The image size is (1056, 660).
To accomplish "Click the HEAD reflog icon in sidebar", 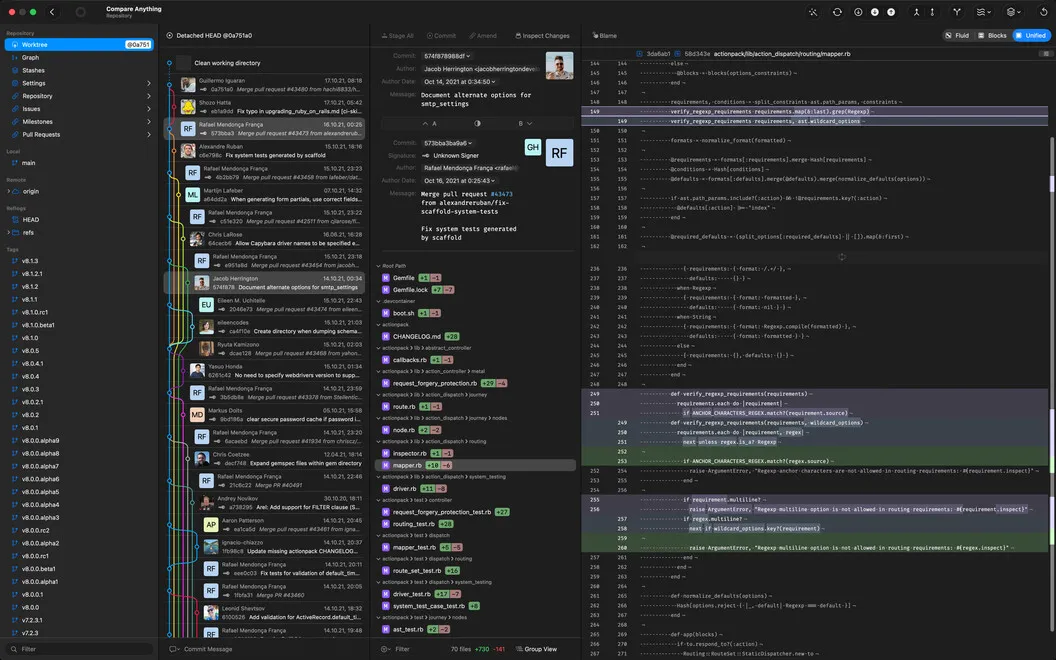I will (x=16, y=220).
